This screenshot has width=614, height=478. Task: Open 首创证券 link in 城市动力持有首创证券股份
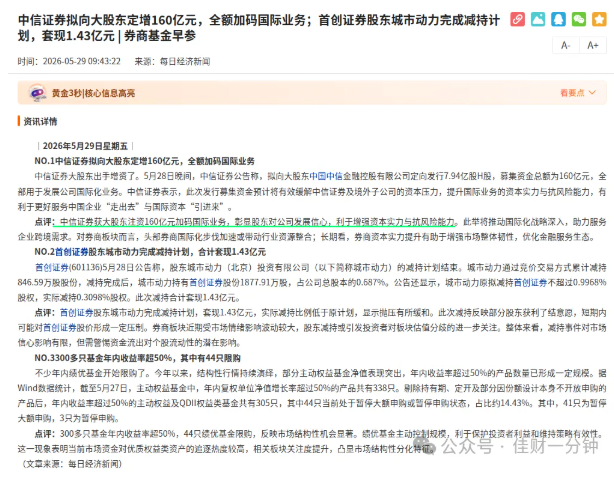click(206, 282)
